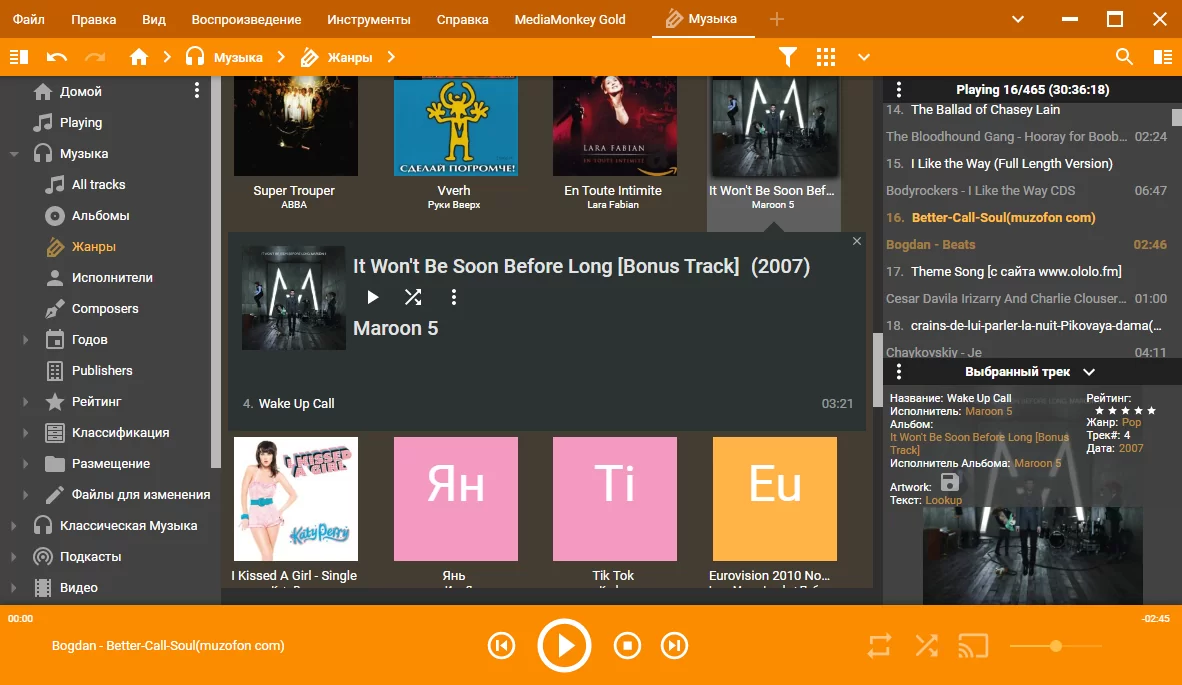This screenshot has height=685, width=1182.
Task: Open the Воспроизведение menu
Action: click(246, 19)
